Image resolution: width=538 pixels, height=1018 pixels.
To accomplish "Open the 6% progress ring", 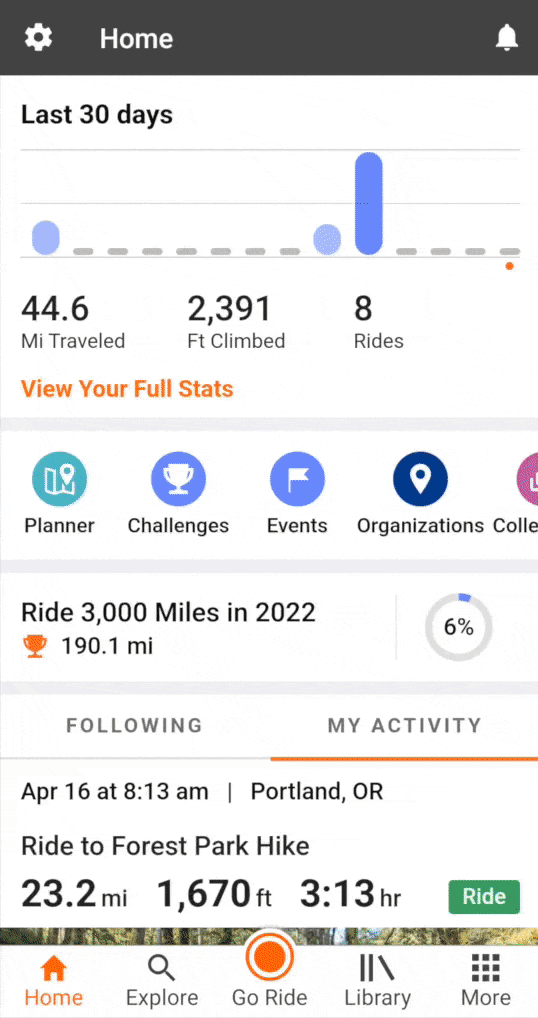I will (x=459, y=627).
